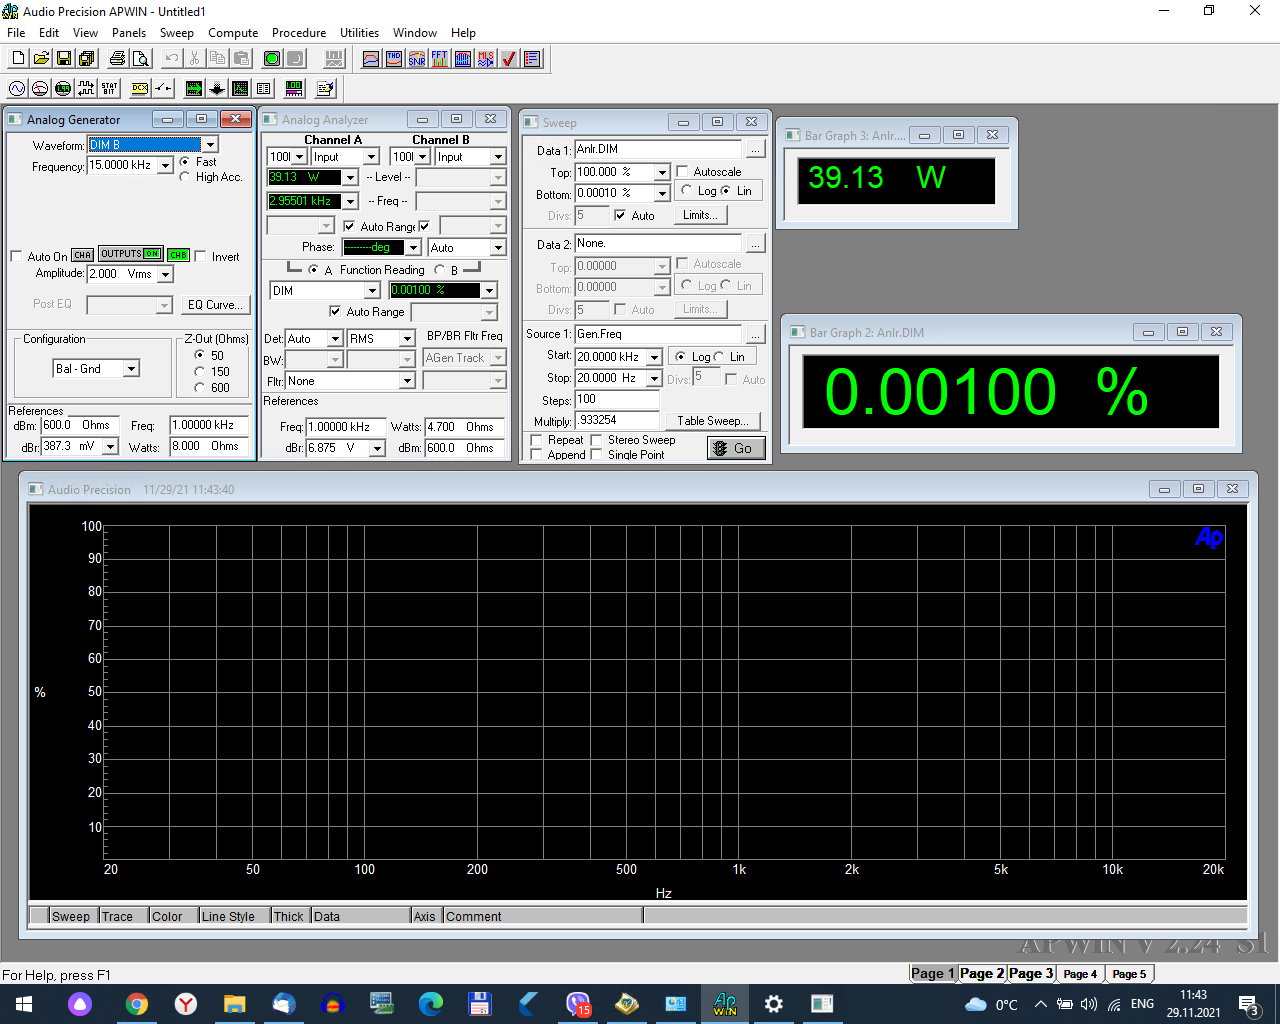The height and width of the screenshot is (1024, 1280).
Task: Select the Log scale radio for Data 1
Action: [x=686, y=191]
